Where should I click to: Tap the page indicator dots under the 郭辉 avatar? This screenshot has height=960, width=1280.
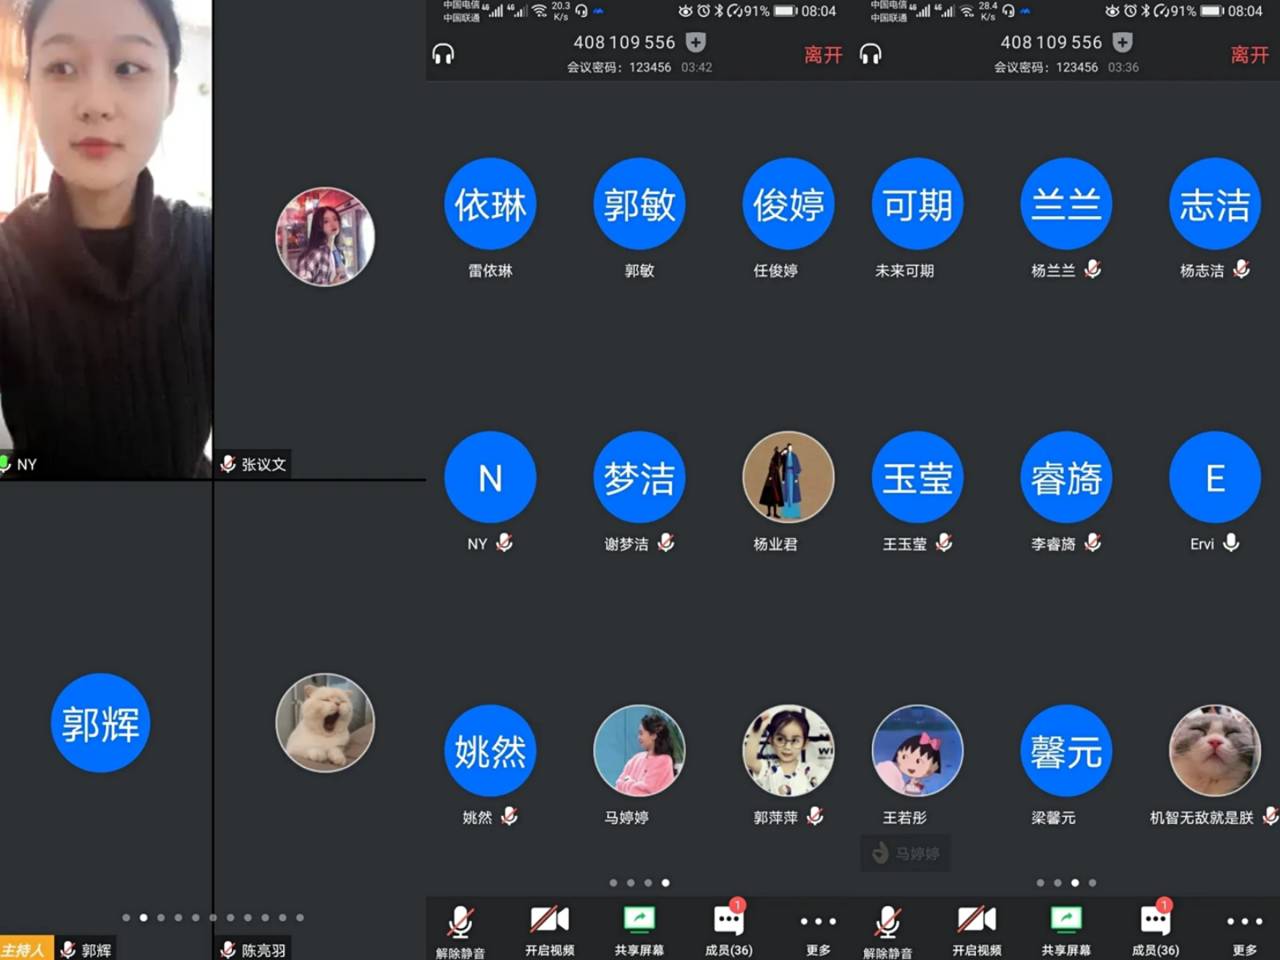pyautogui.click(x=212, y=917)
